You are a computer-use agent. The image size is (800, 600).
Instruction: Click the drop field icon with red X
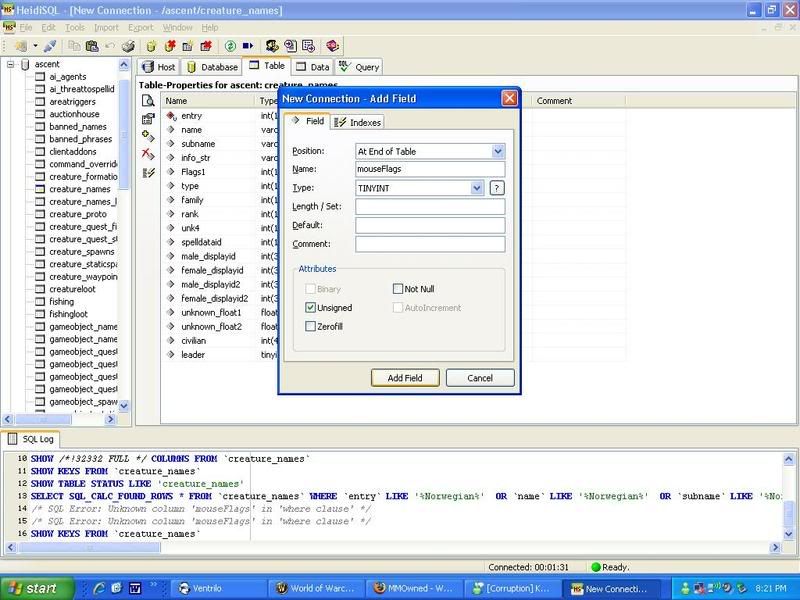tap(148, 154)
